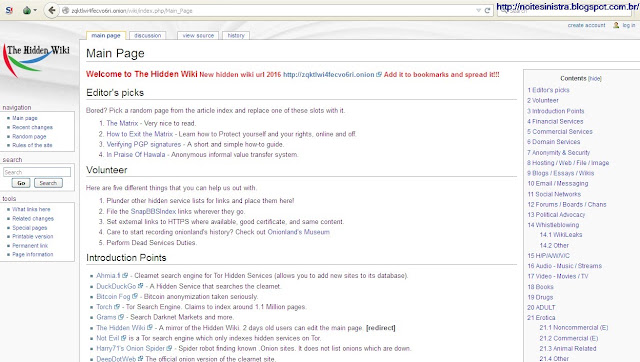The image size is (640, 362).
Task: Click external link icon beside DuckDuckGo
Action: (x=140, y=286)
